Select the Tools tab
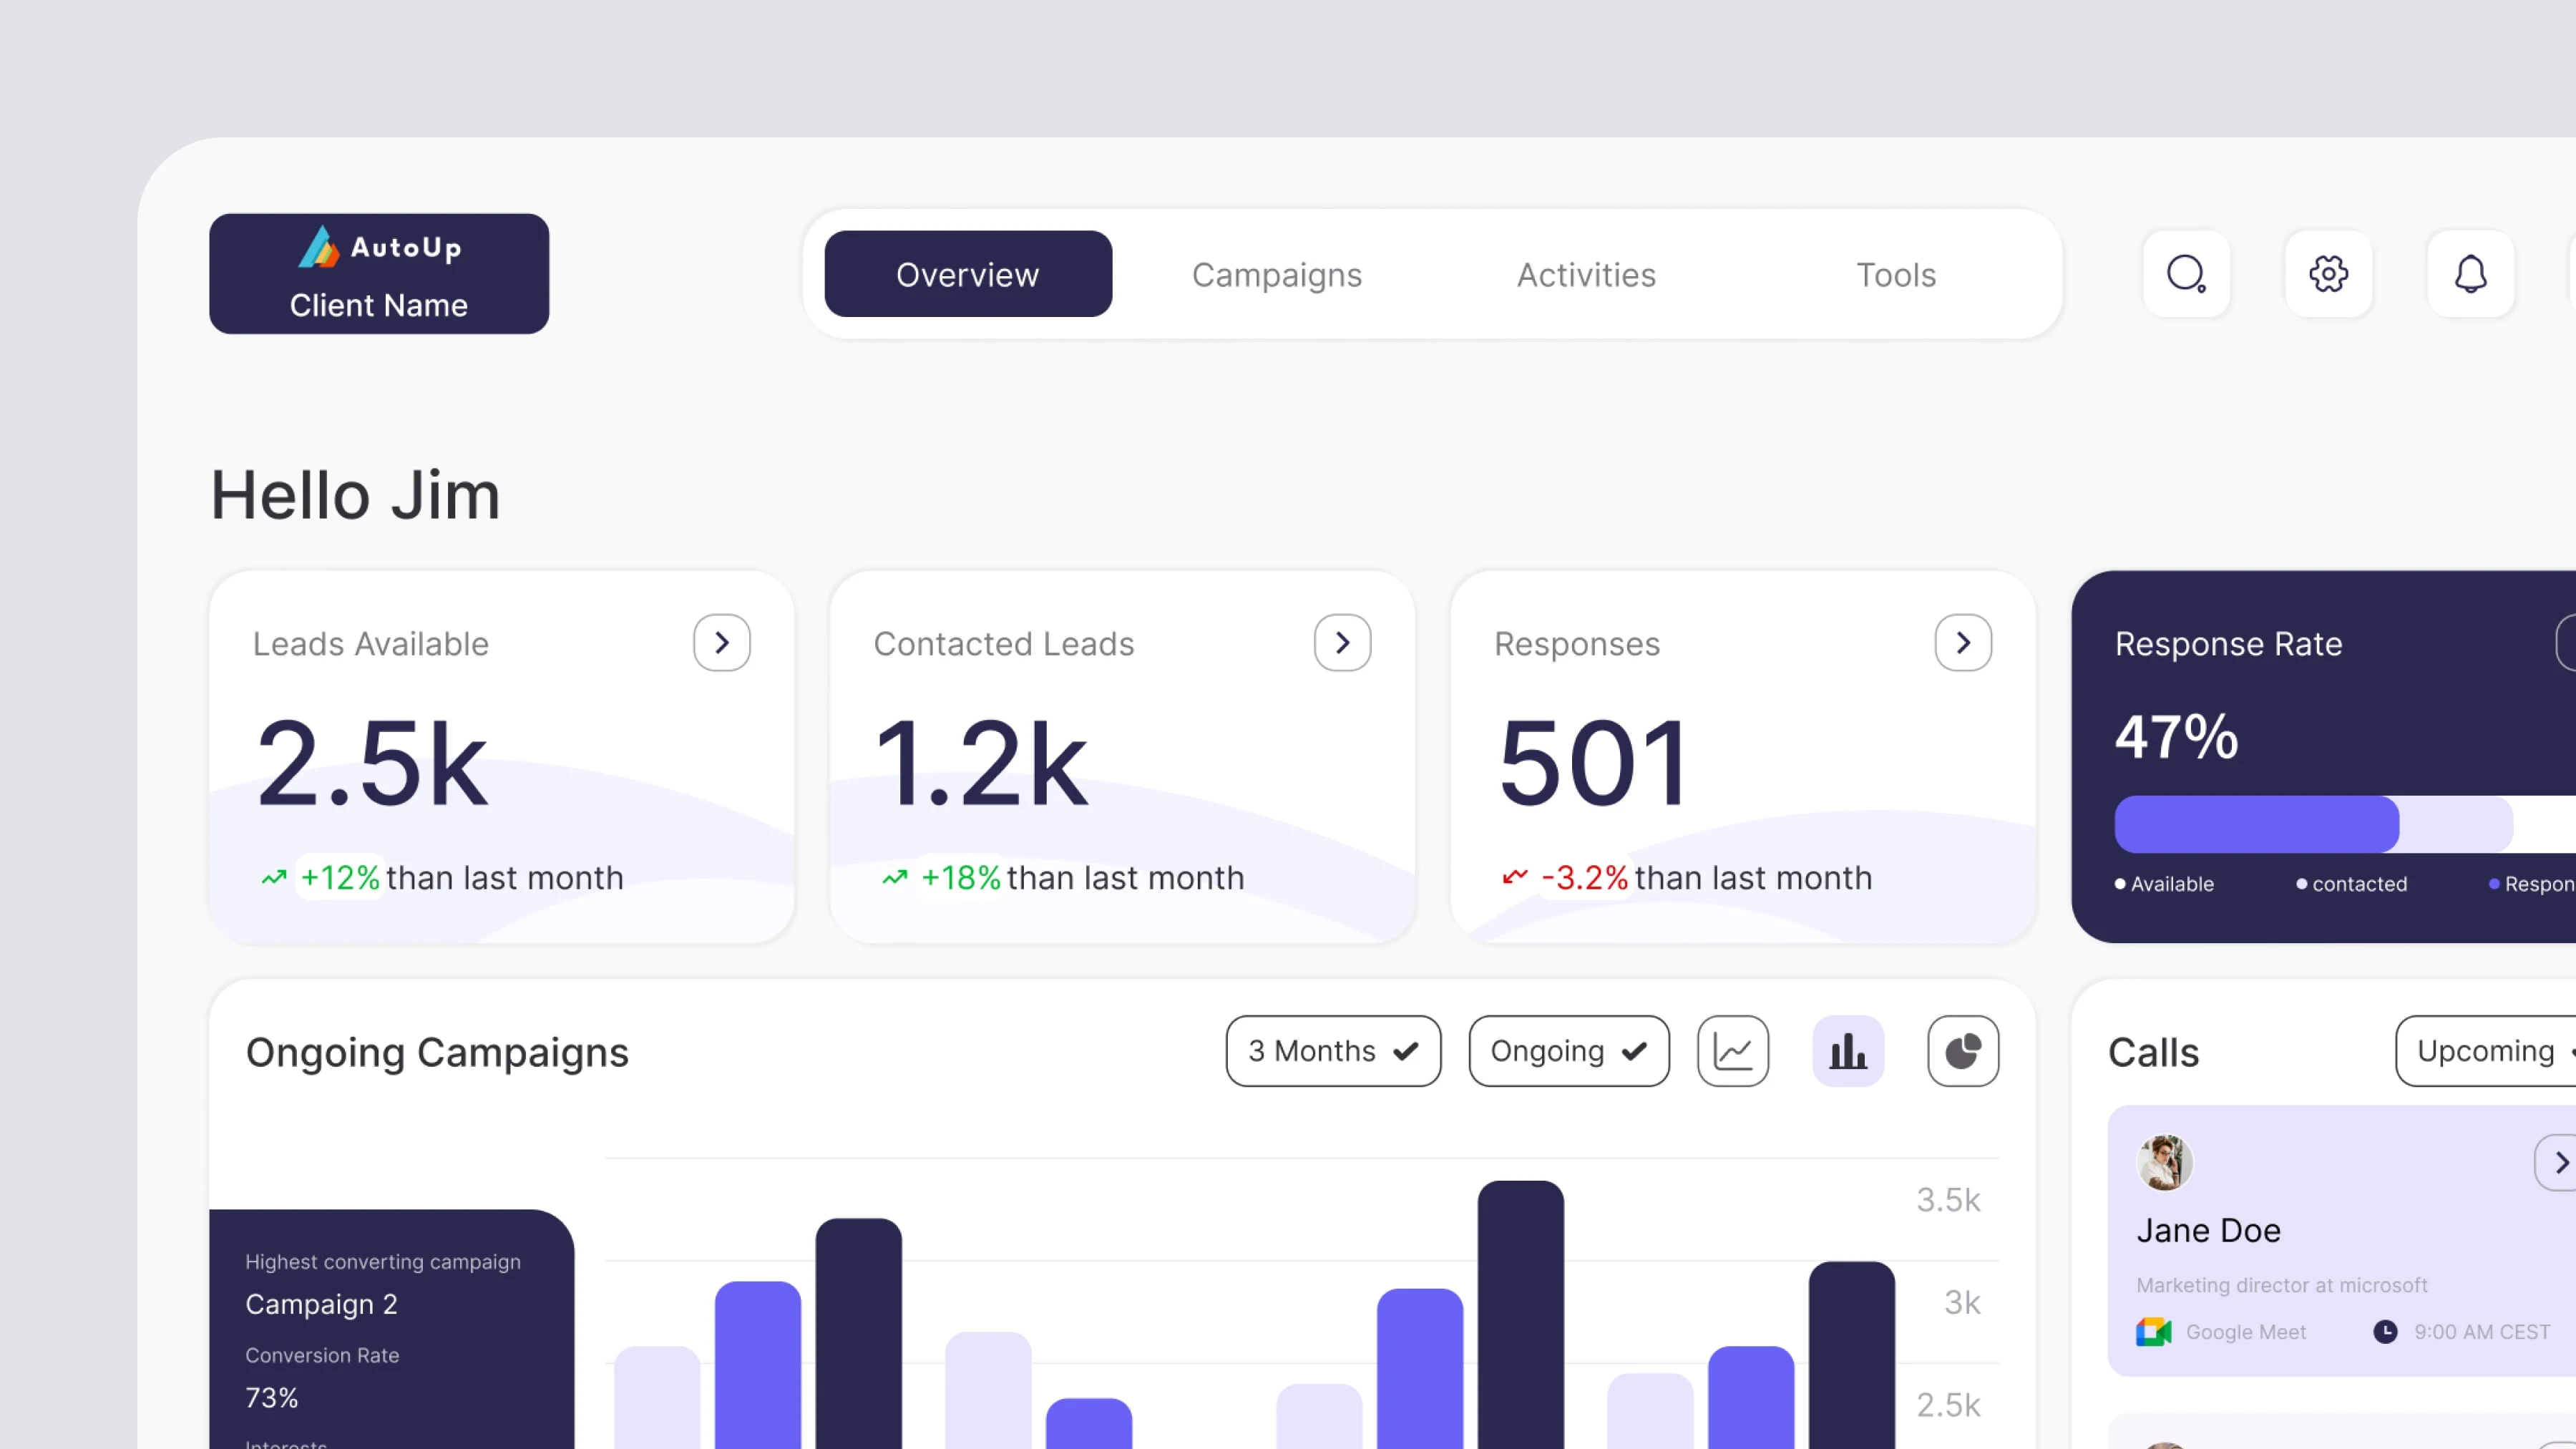The image size is (2576, 1449). click(1896, 275)
